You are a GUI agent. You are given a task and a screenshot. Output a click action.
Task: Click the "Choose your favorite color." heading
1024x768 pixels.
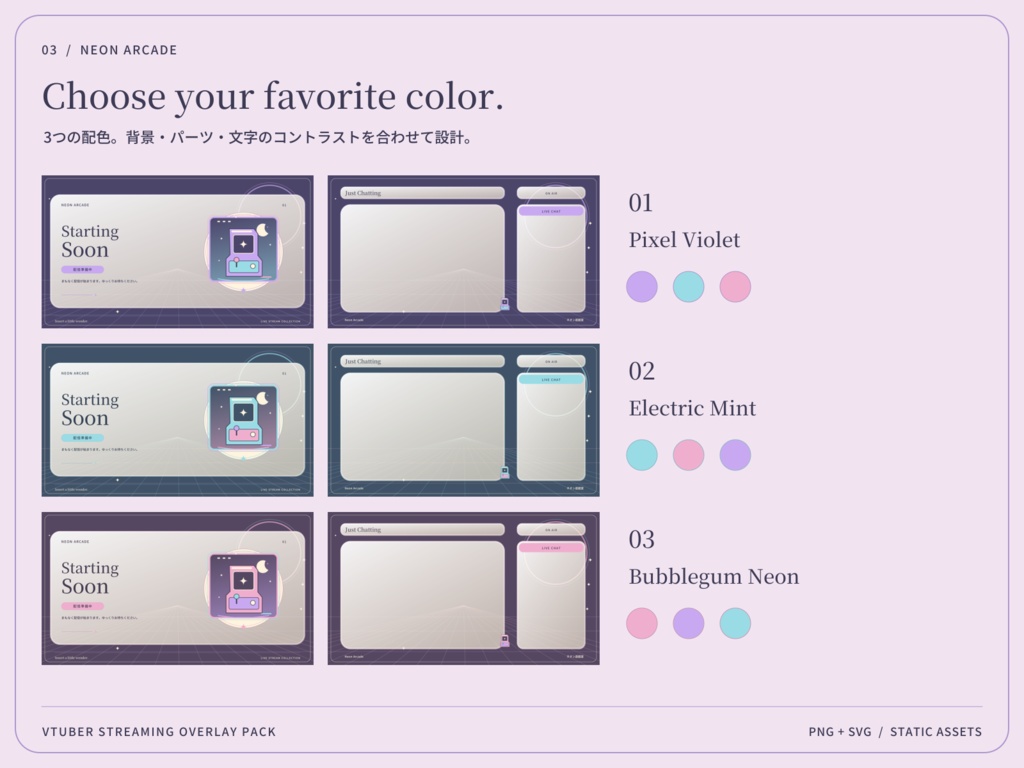click(273, 97)
